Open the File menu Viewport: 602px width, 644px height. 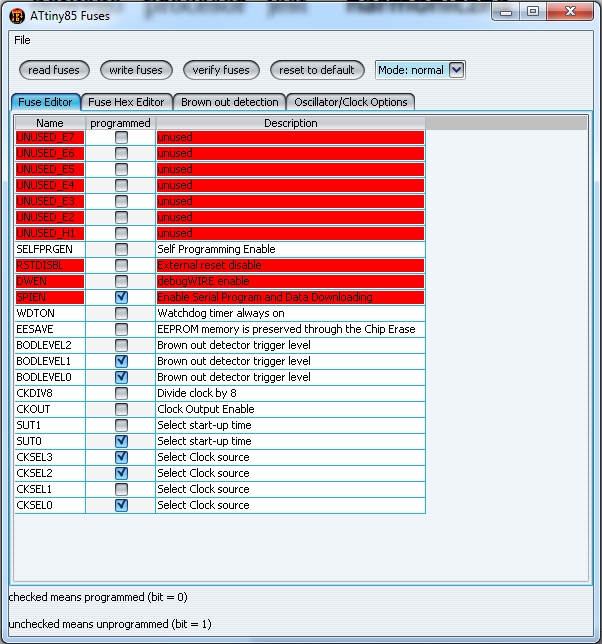(x=22, y=40)
